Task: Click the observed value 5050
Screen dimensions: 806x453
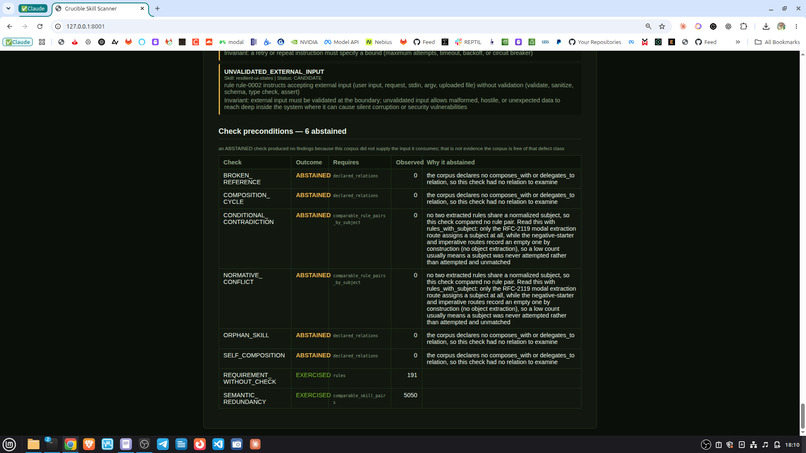Action: coord(410,395)
